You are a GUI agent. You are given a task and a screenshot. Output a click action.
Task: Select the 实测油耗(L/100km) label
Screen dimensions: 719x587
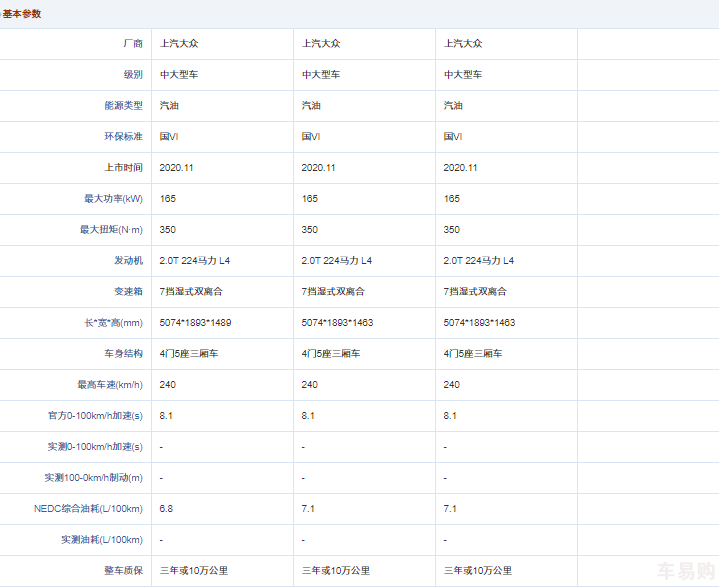[102, 540]
